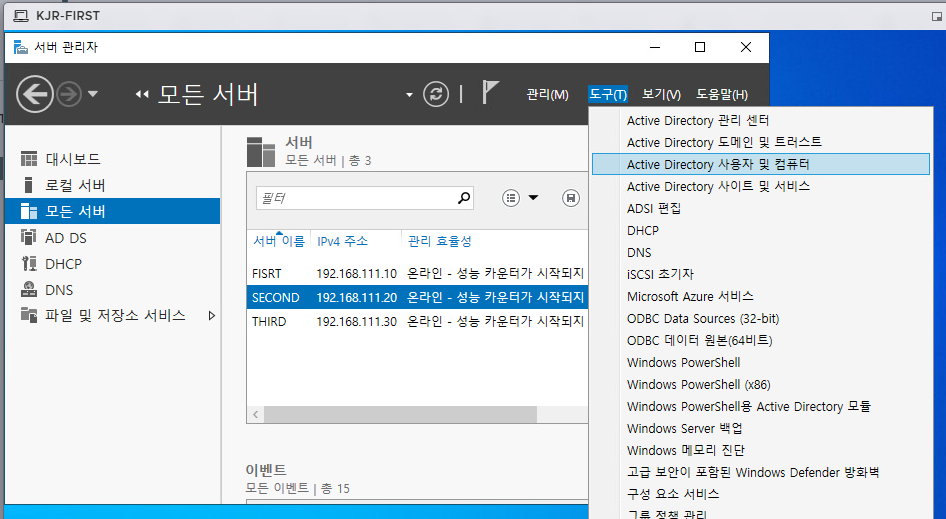Screen dimensions: 946x519
Task: Select the SECOND server row
Action: pos(417,298)
